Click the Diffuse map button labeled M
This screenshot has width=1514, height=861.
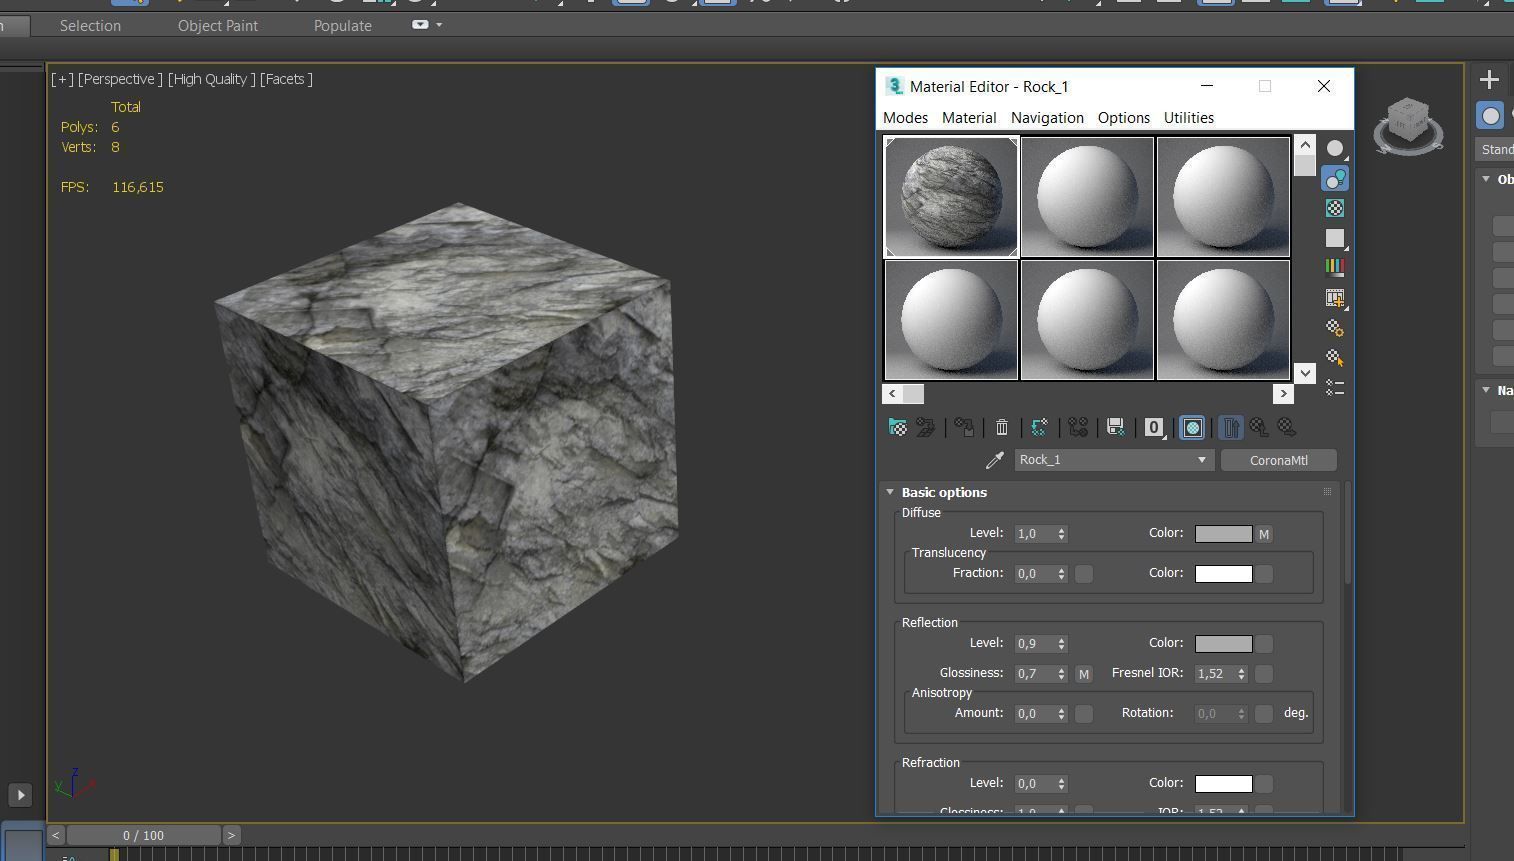tap(1264, 534)
